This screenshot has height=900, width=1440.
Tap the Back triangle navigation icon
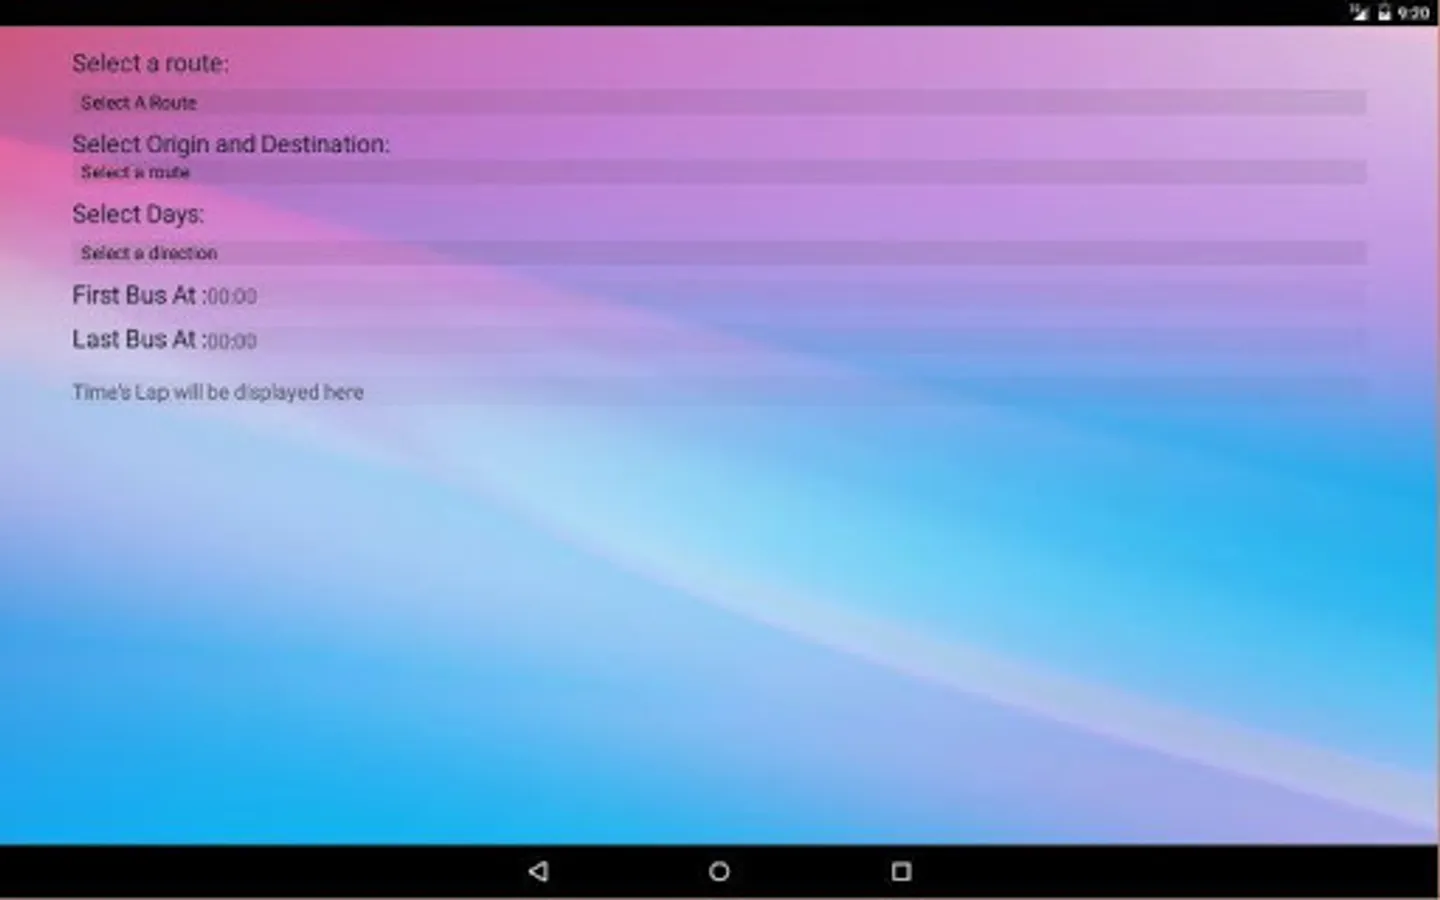click(x=538, y=871)
